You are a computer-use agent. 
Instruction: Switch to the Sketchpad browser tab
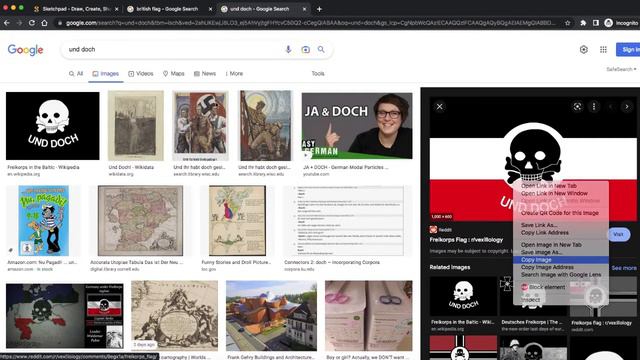point(76,9)
